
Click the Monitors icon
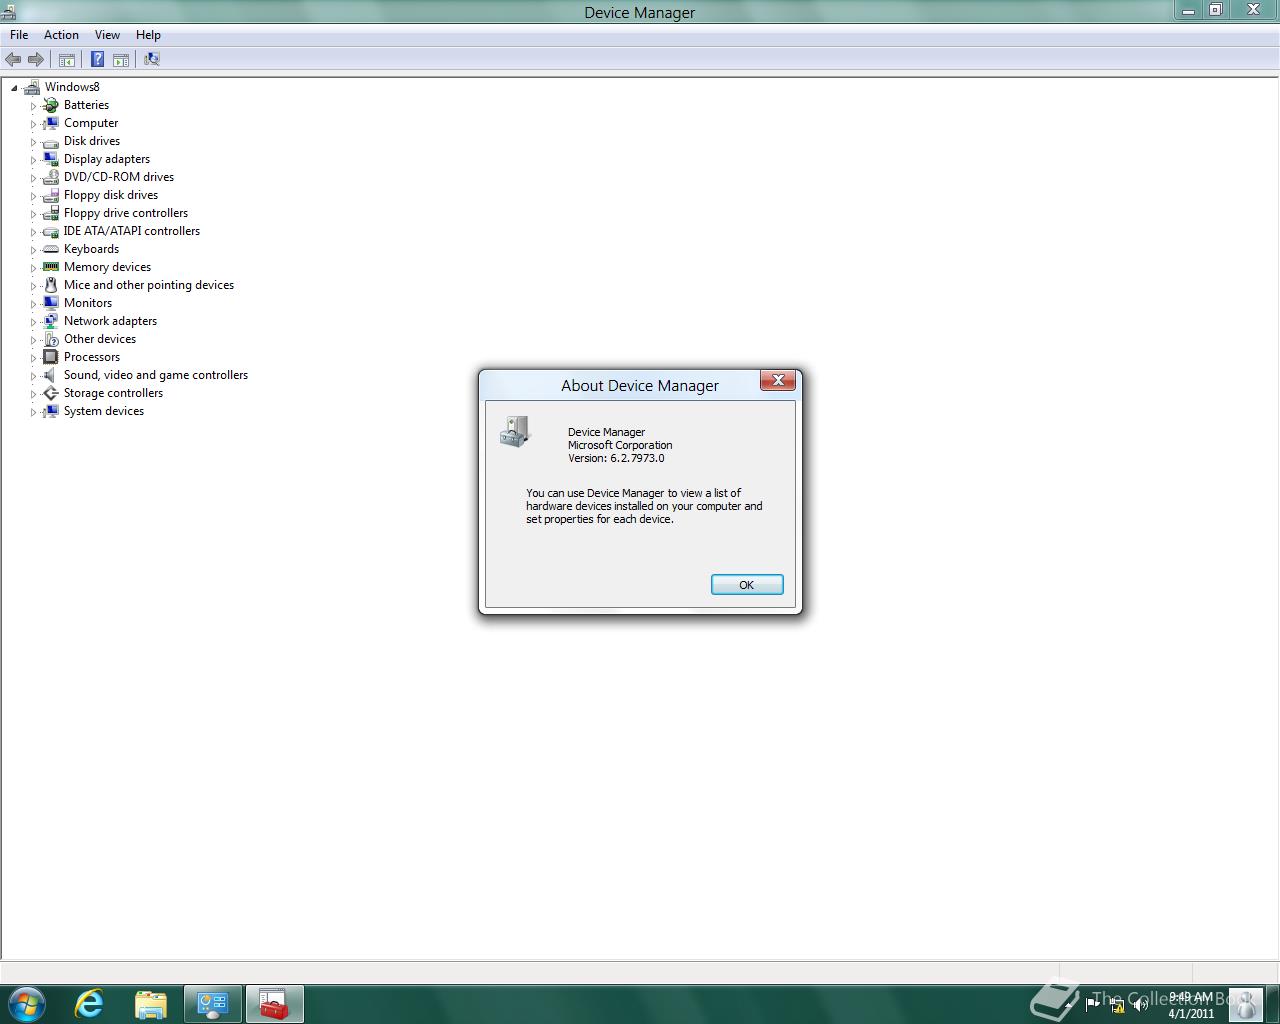tap(51, 303)
